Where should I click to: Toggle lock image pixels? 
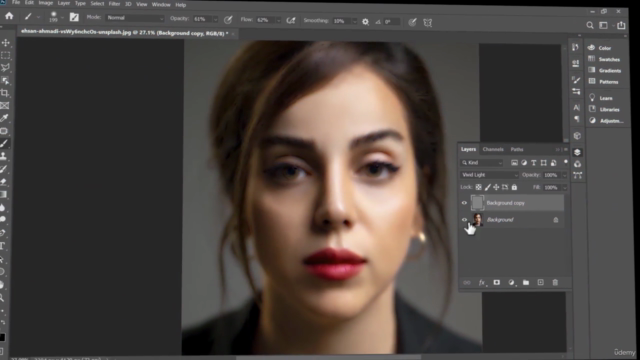click(487, 187)
